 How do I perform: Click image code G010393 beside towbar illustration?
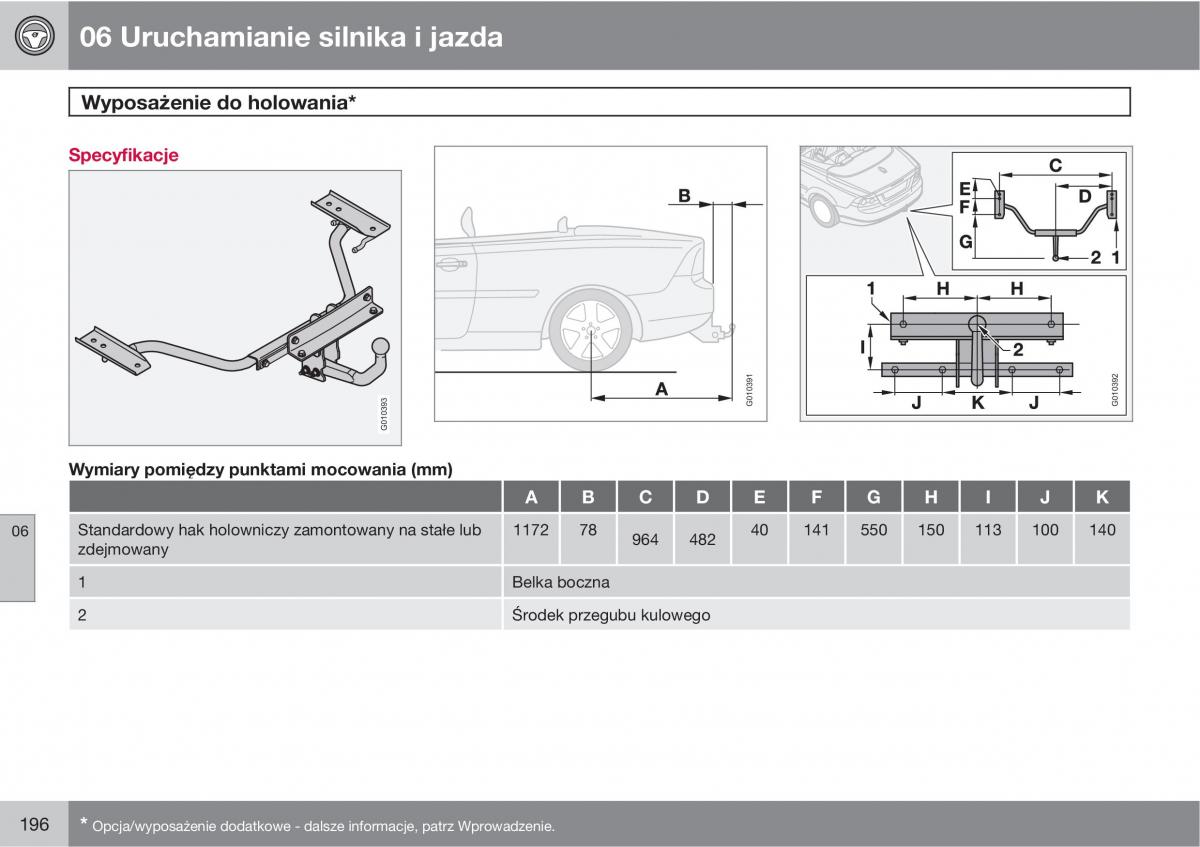click(x=384, y=413)
